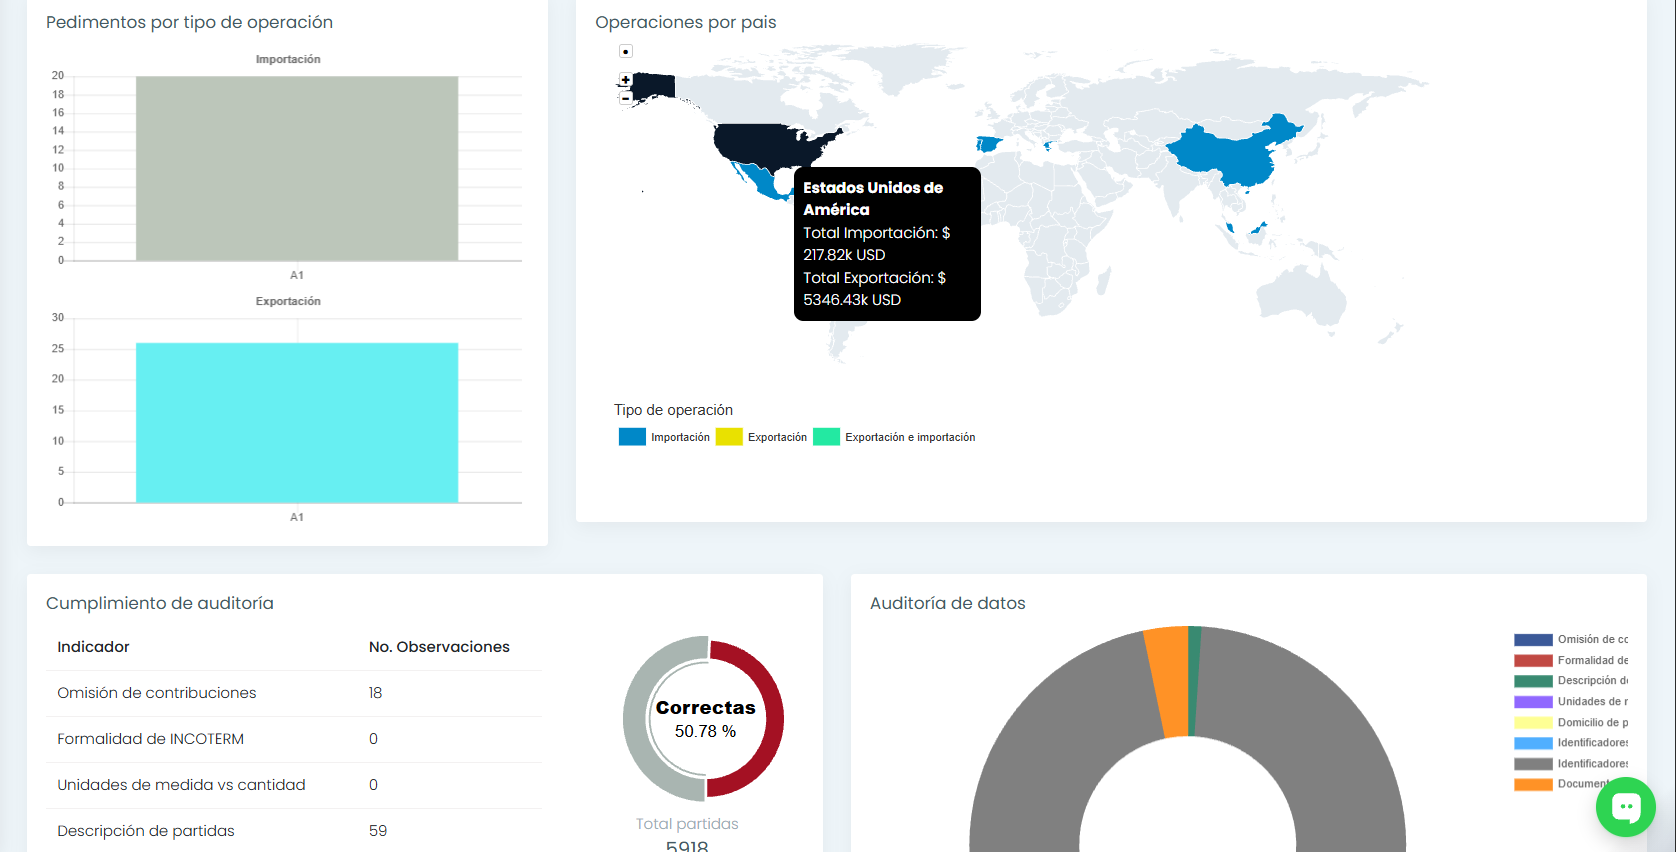Toggle the orange Documentos legend item

(1560, 784)
